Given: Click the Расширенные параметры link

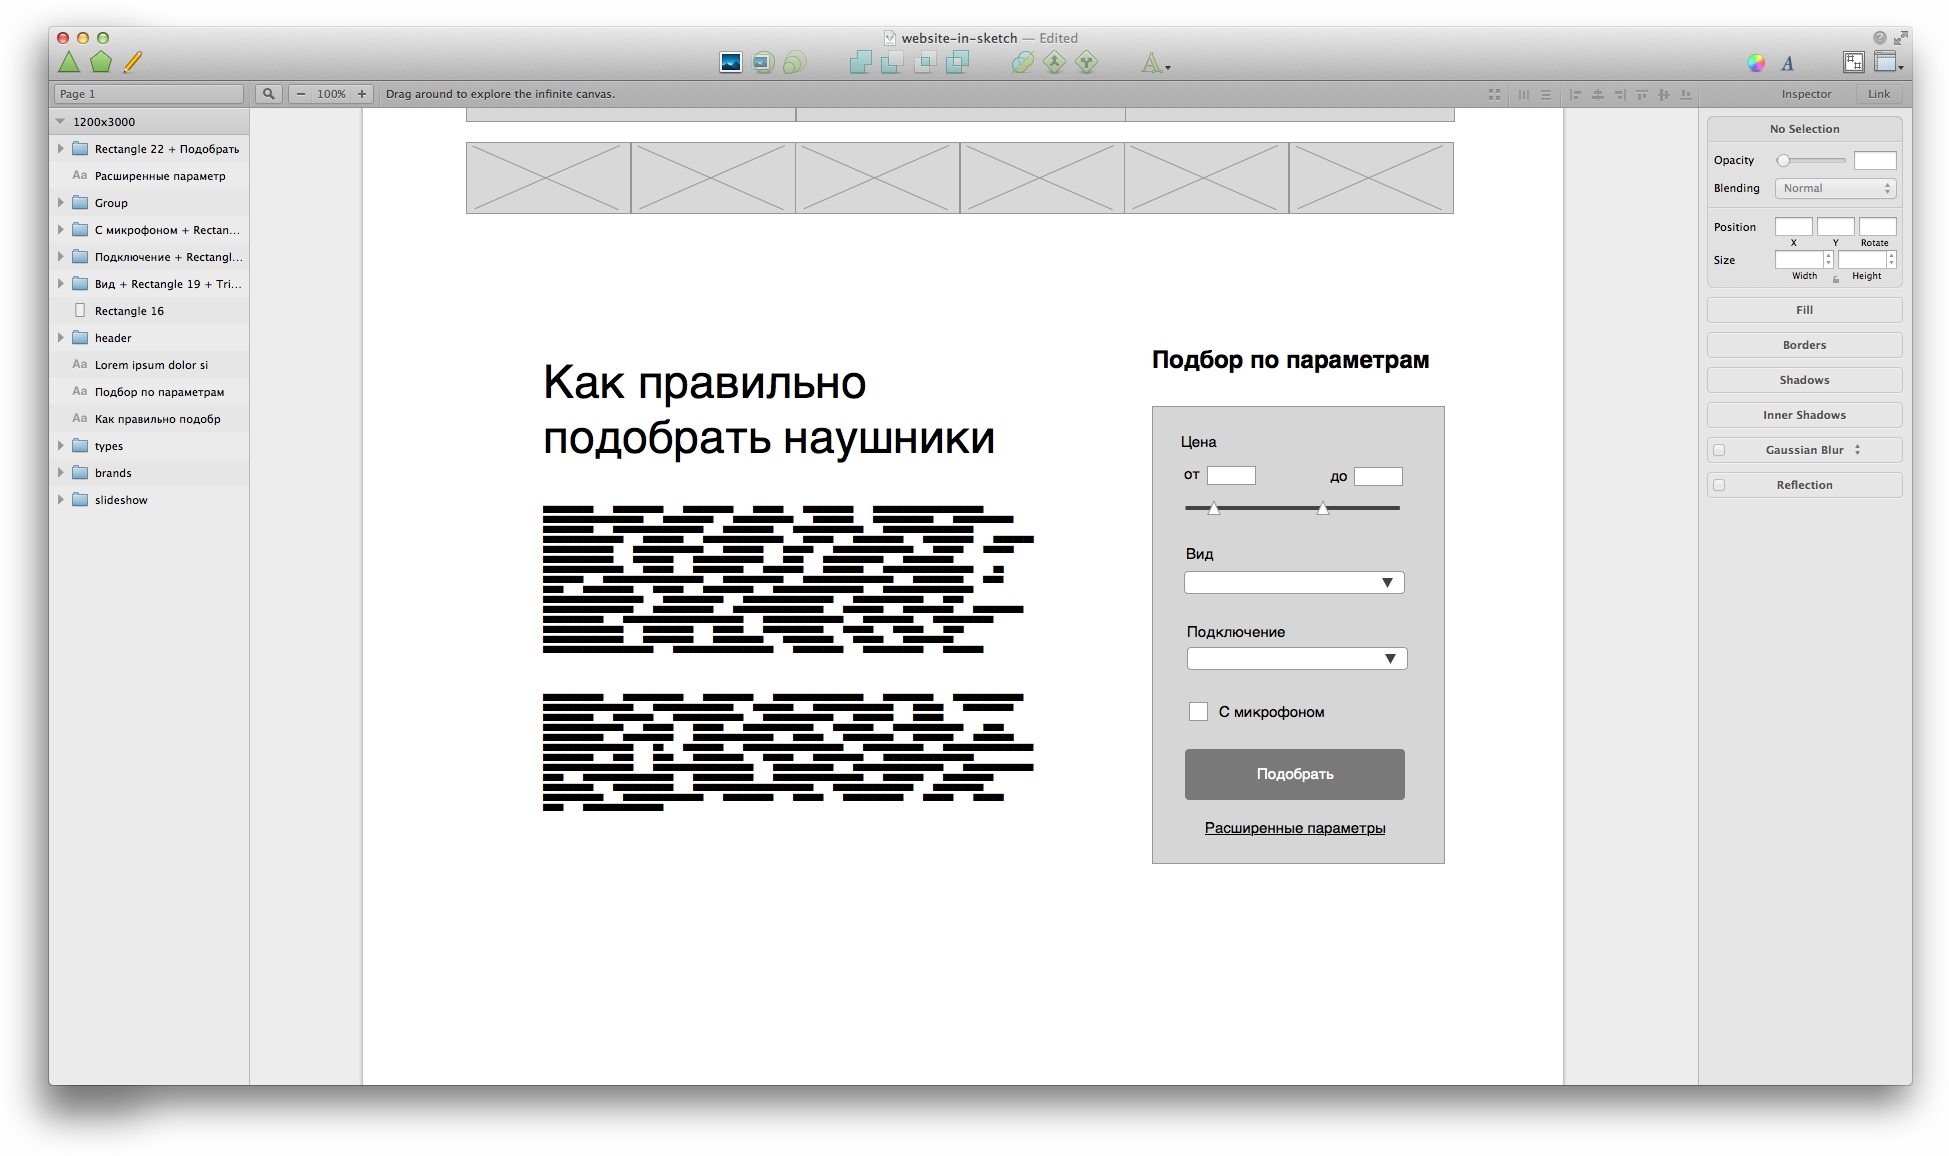Looking at the screenshot, I should coord(1294,828).
